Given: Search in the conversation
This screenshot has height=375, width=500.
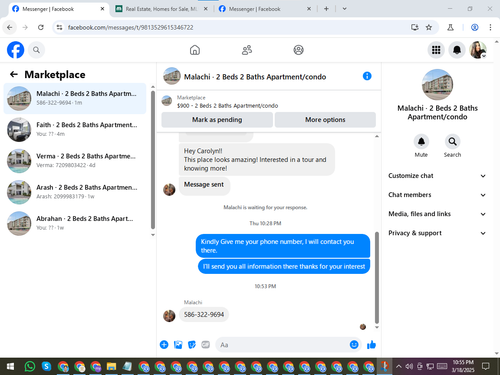Looking at the screenshot, I should pyautogui.click(x=452, y=142).
